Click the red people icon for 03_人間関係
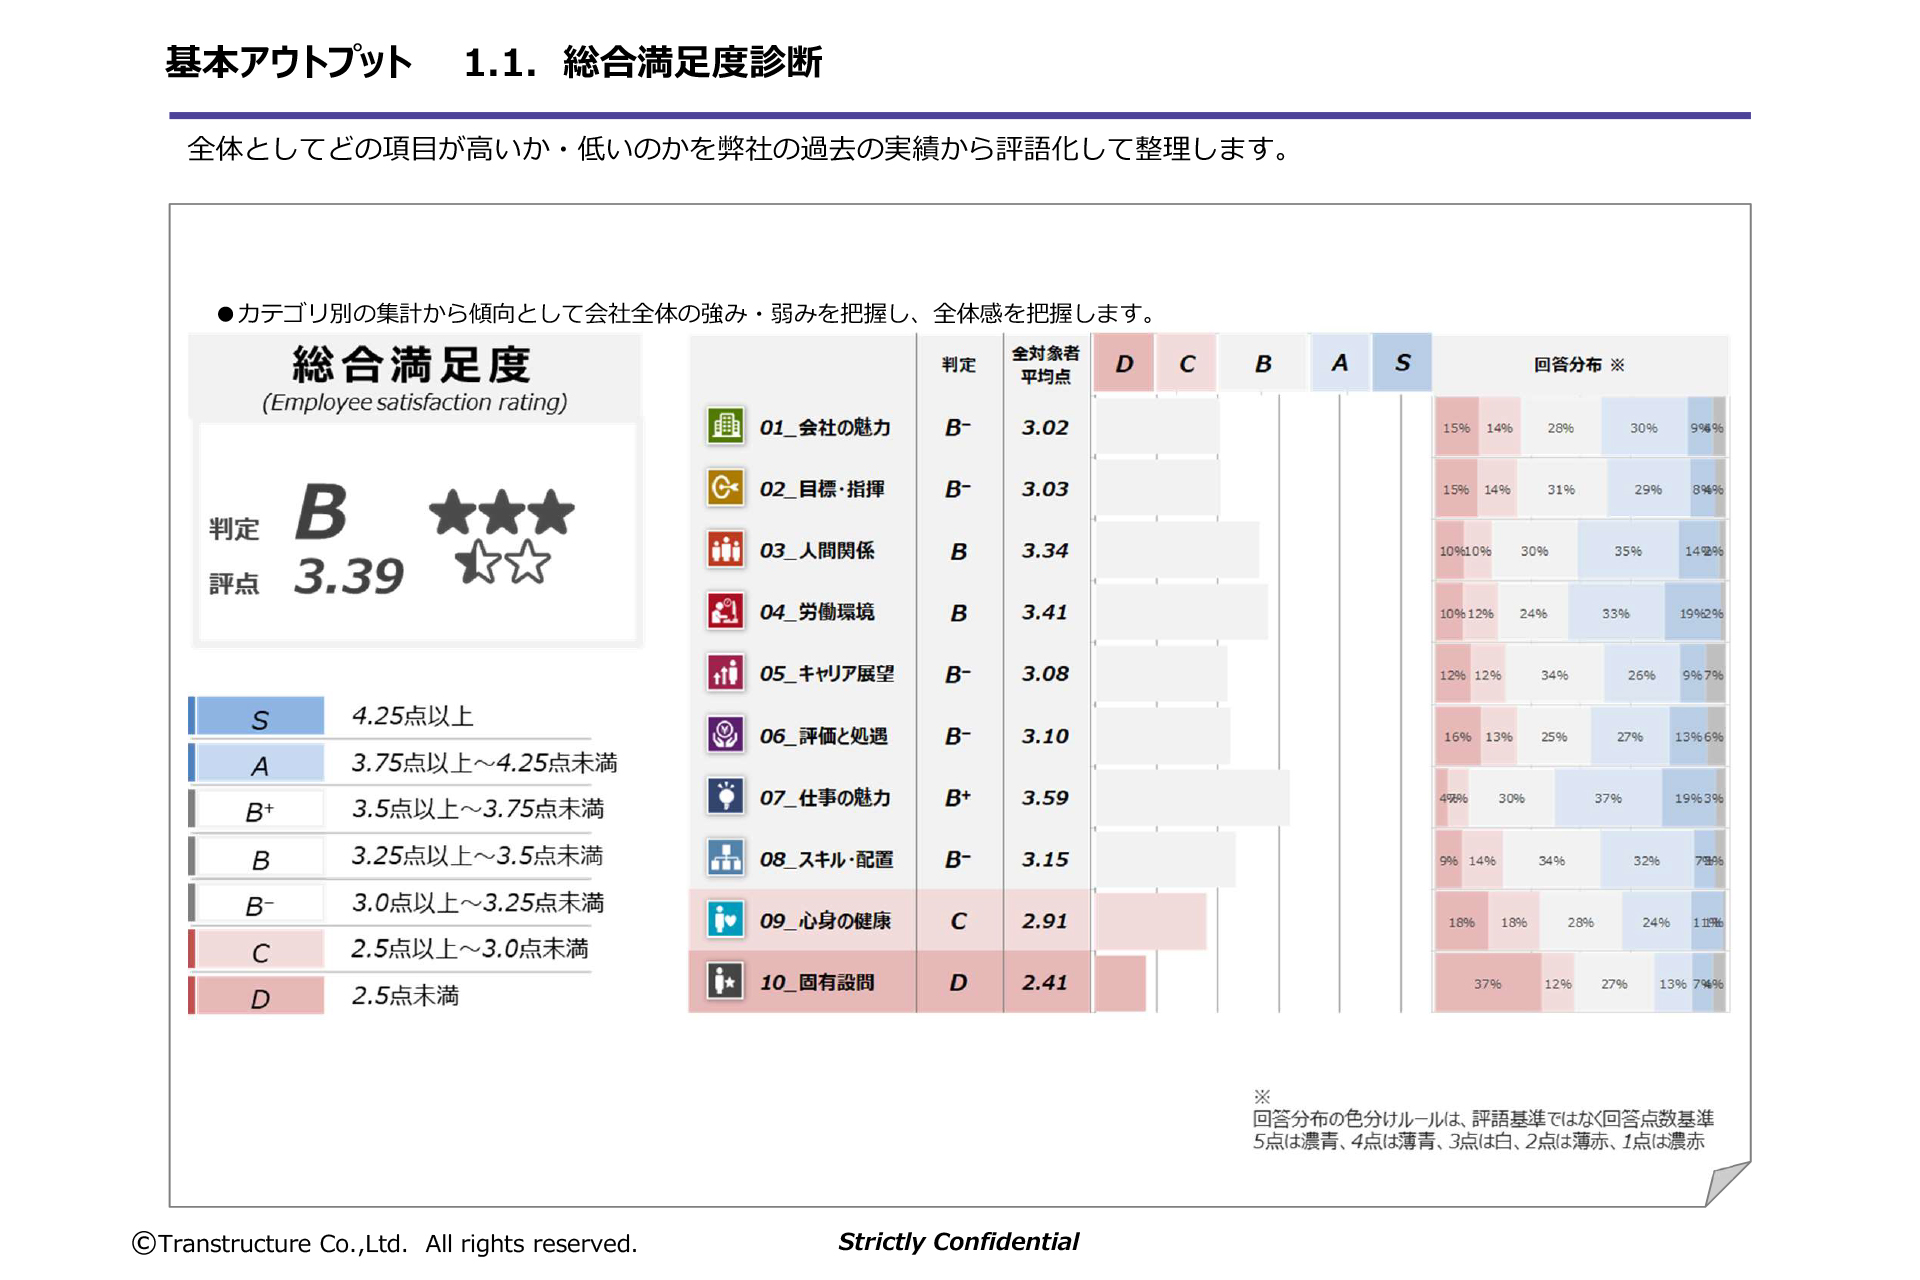The height and width of the screenshot is (1280, 1920). click(725, 549)
